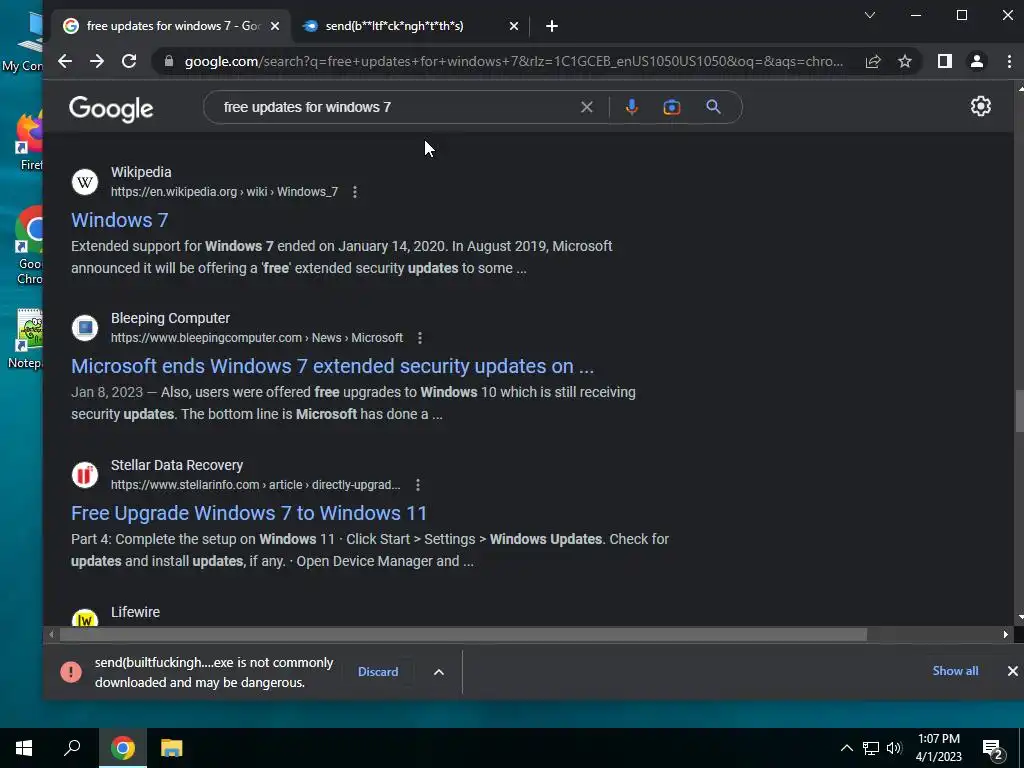Open the volume tray icon

tap(894, 748)
